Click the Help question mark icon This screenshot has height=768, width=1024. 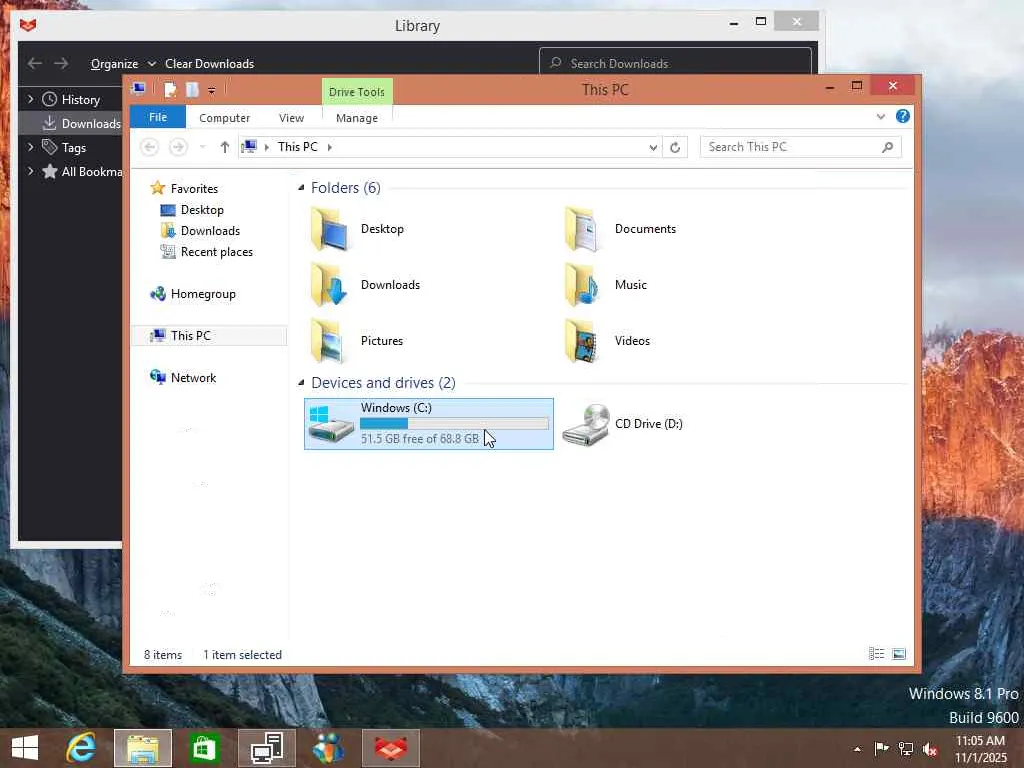pyautogui.click(x=903, y=116)
